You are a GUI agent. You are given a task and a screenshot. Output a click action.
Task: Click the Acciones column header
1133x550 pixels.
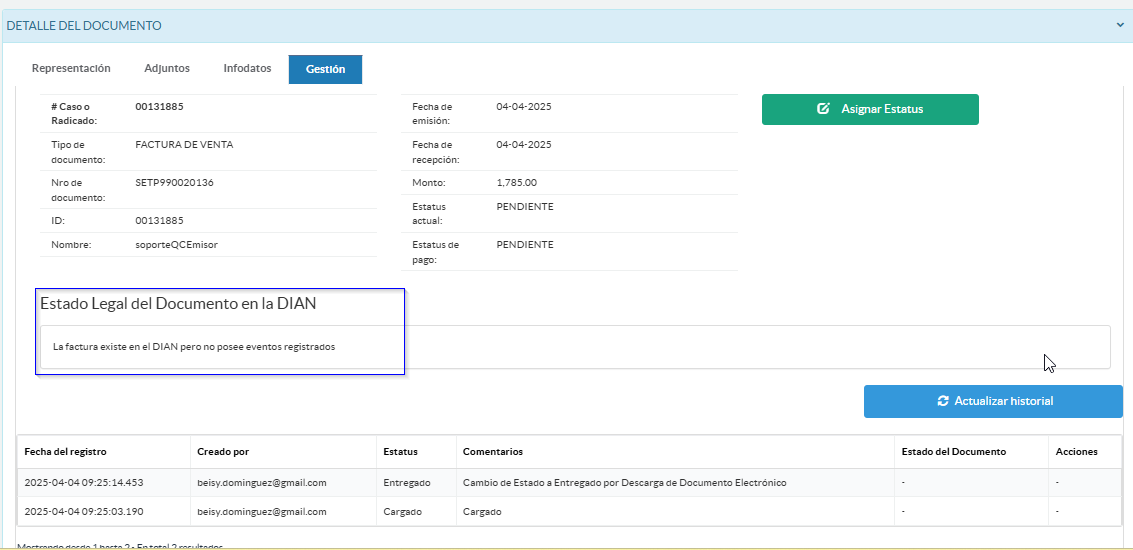pos(1076,452)
